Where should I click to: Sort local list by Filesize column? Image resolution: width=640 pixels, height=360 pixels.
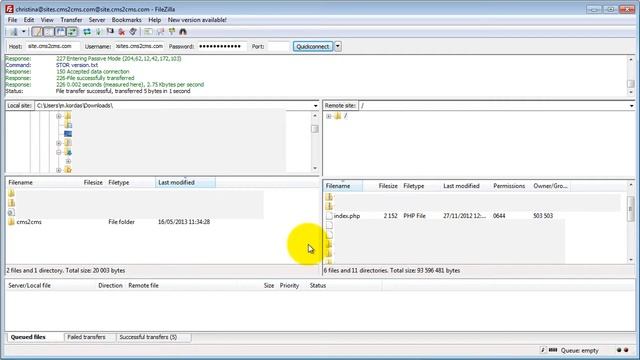click(93, 182)
